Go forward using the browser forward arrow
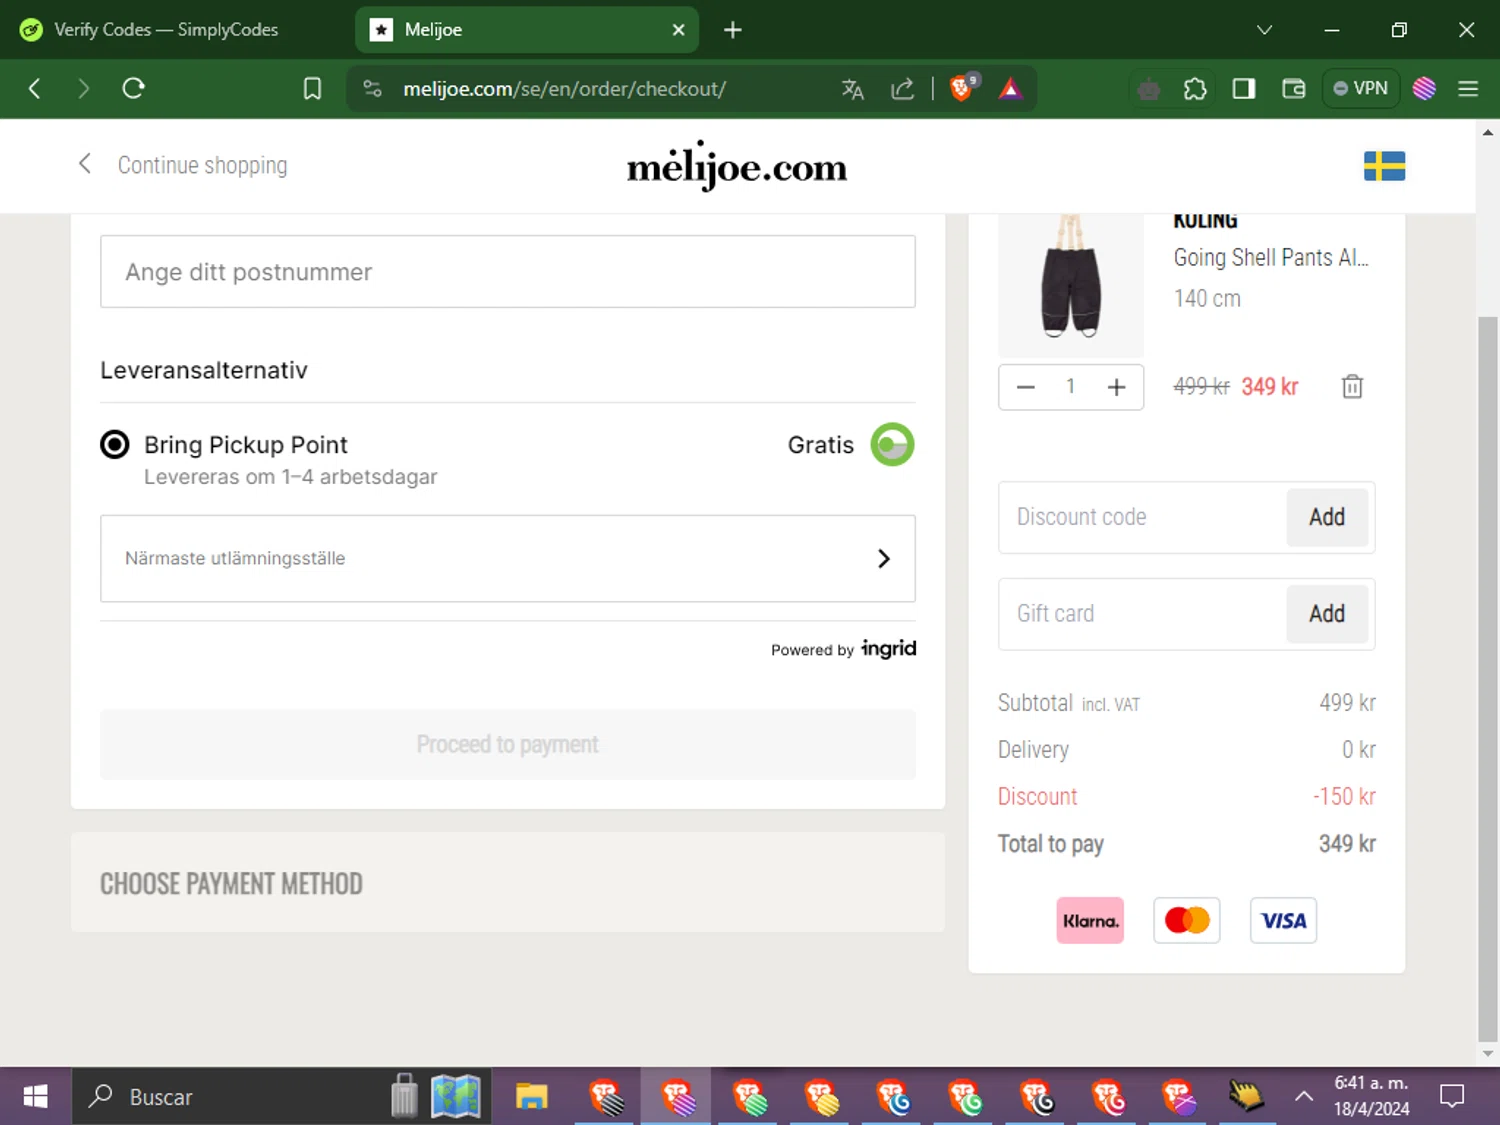The height and width of the screenshot is (1125, 1500). point(83,88)
